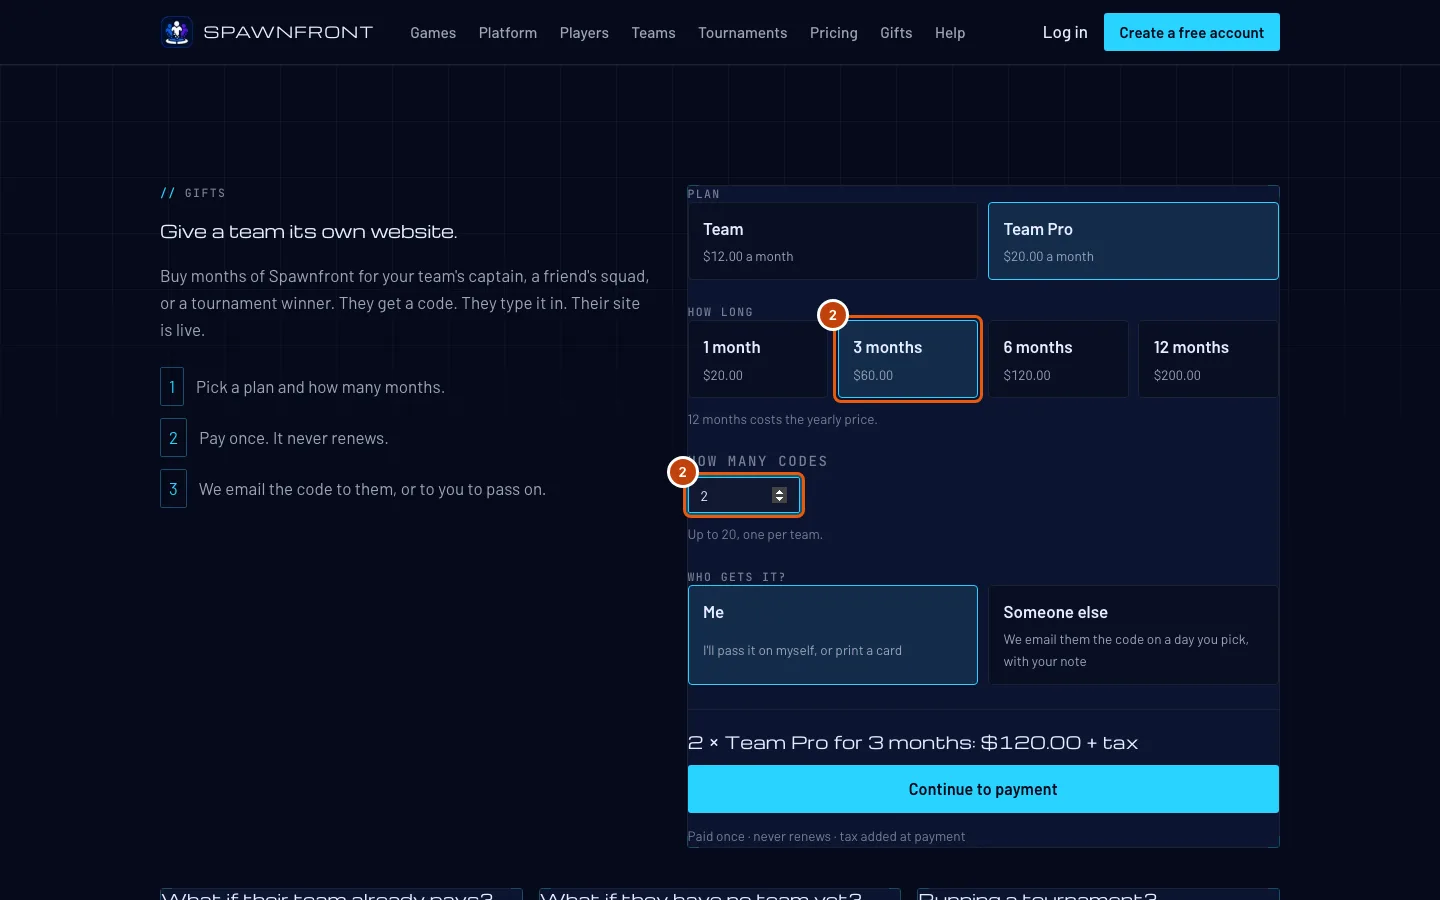Screen dimensions: 1440x900
Task: Set recipient to Me
Action: (x=833, y=635)
